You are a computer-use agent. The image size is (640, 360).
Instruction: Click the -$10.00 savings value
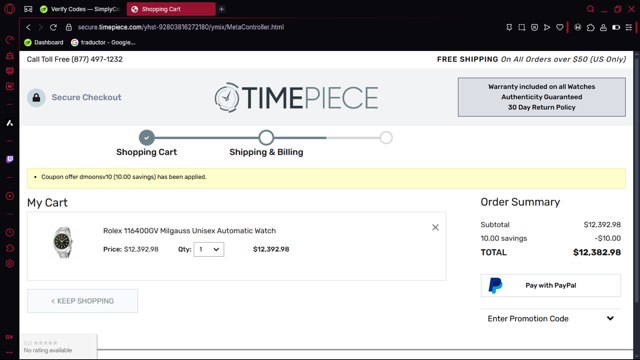point(608,238)
